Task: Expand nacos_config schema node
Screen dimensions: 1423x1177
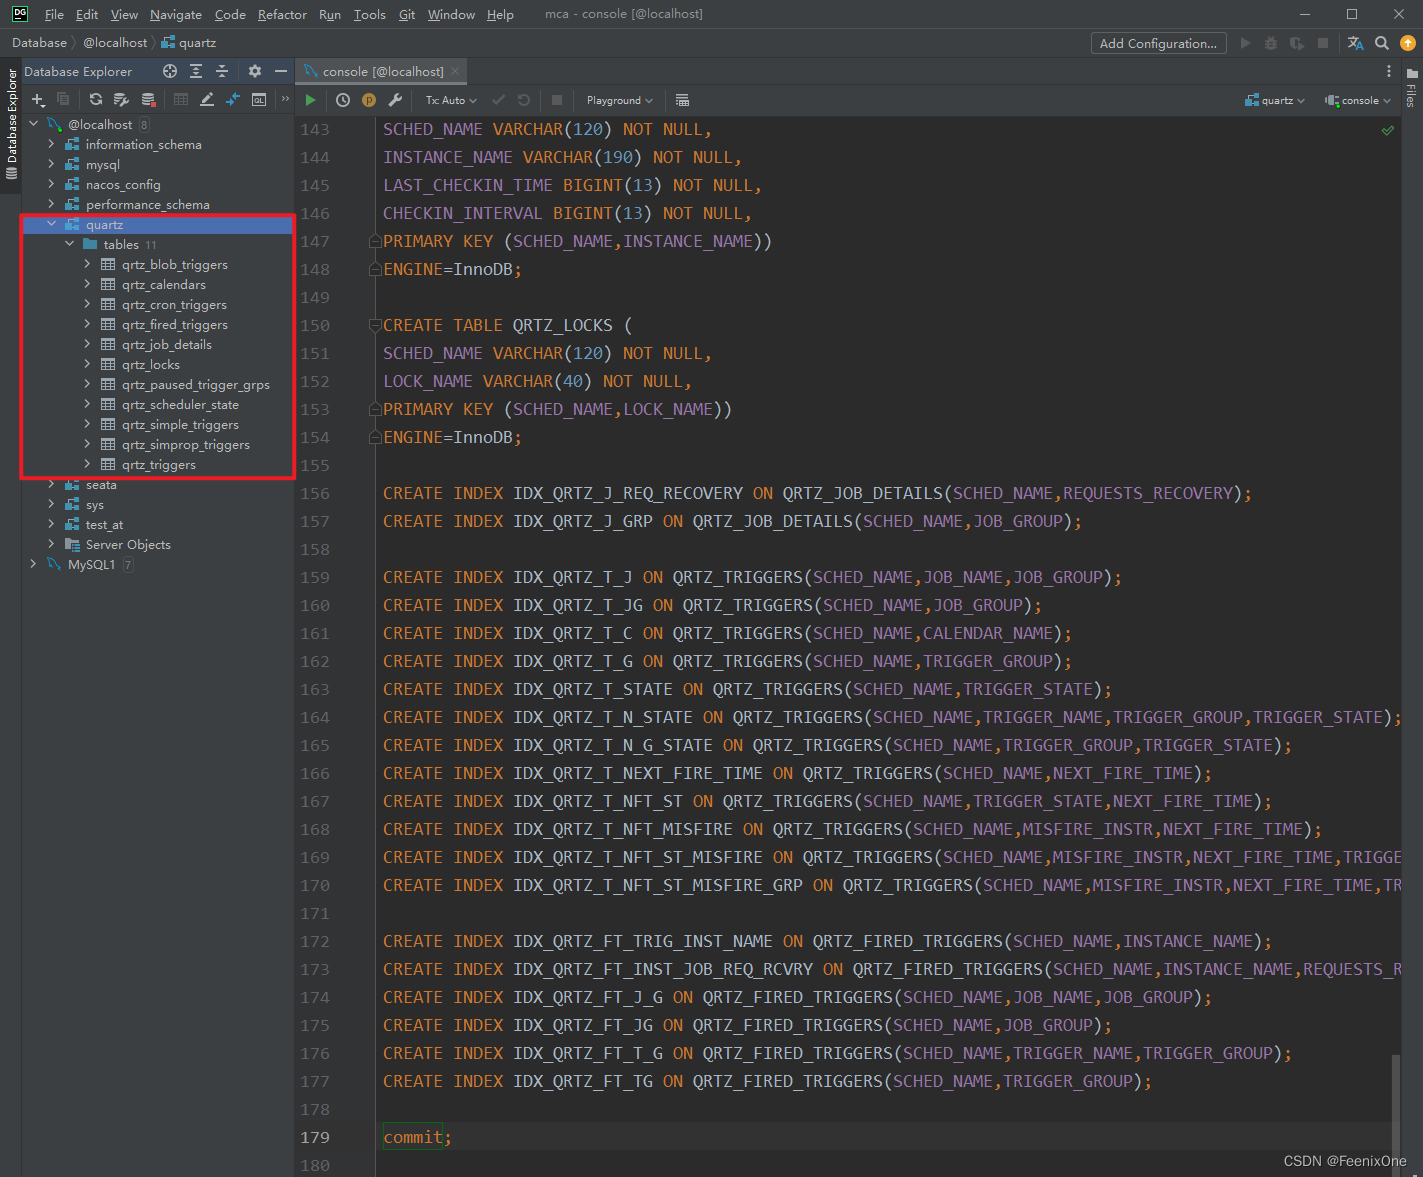Action: [x=51, y=184]
